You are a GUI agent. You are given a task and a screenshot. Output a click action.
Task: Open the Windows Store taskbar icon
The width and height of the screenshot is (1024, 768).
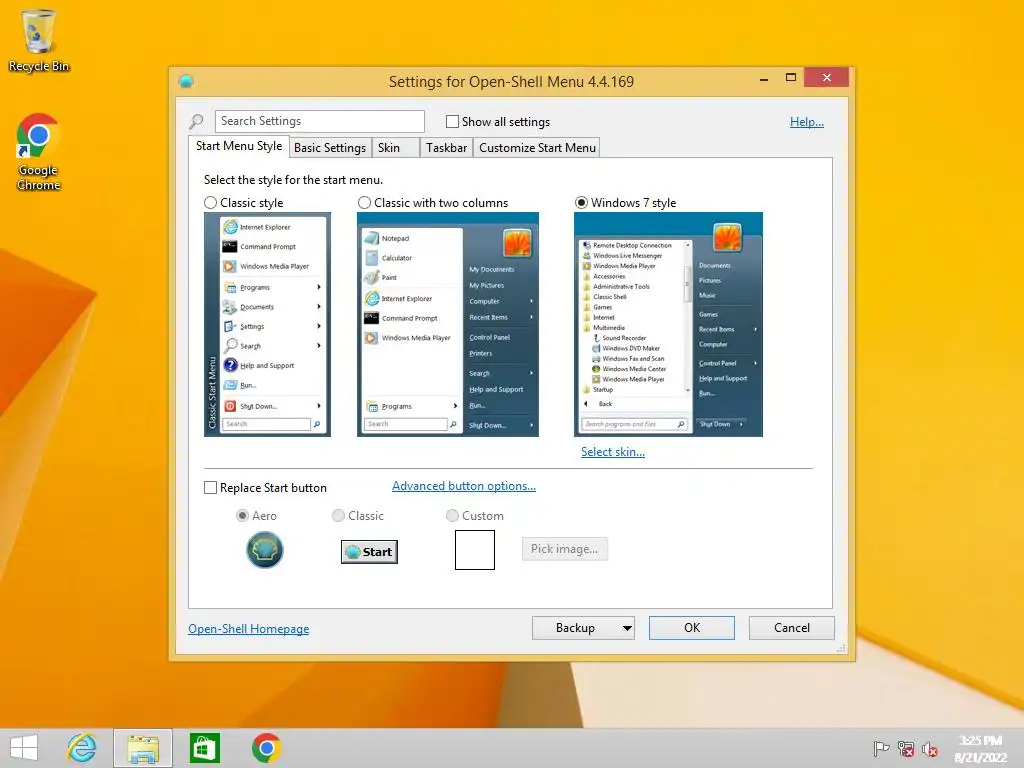pyautogui.click(x=204, y=748)
